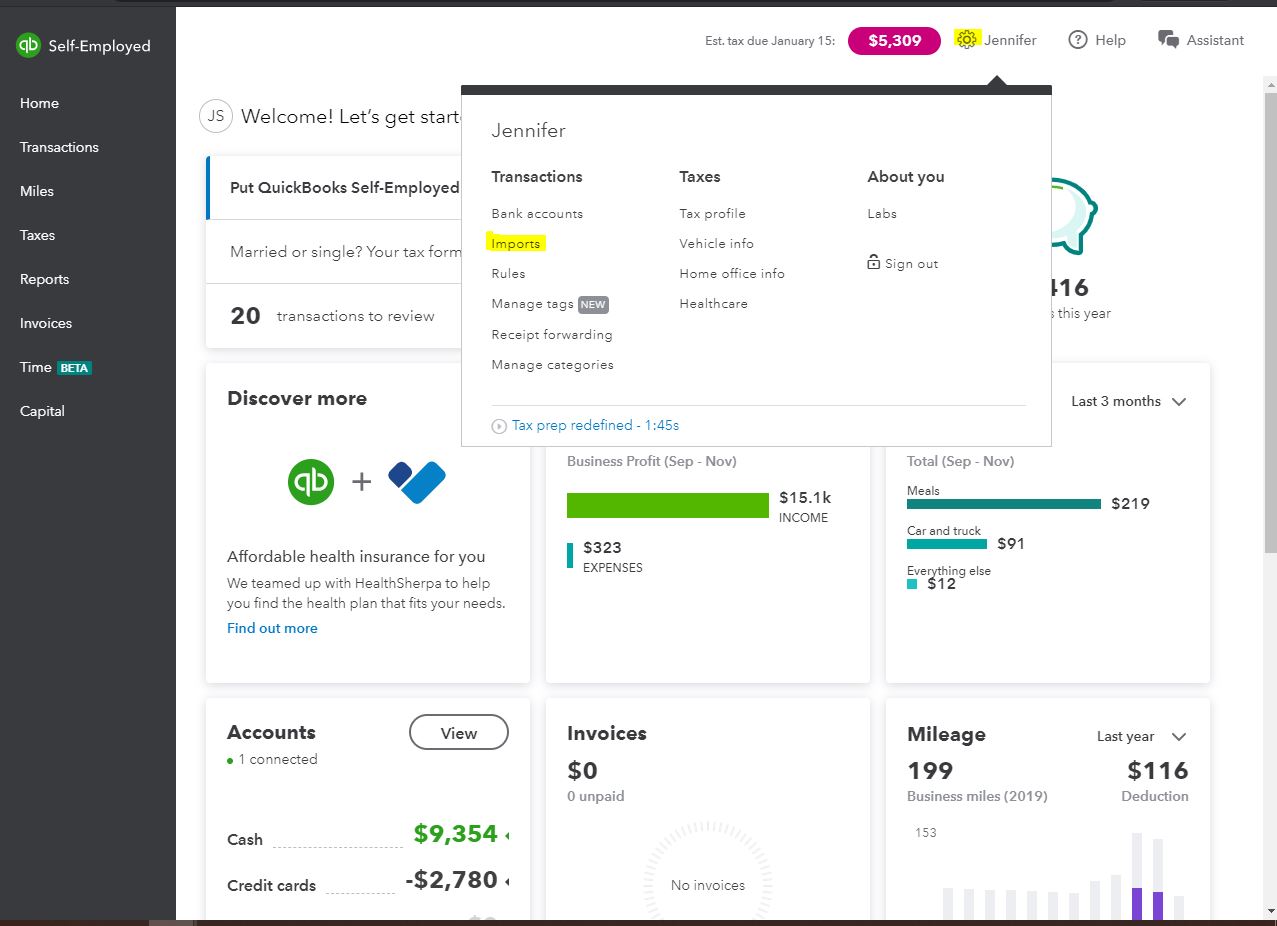Click the Invoices $0 amount

[582, 770]
